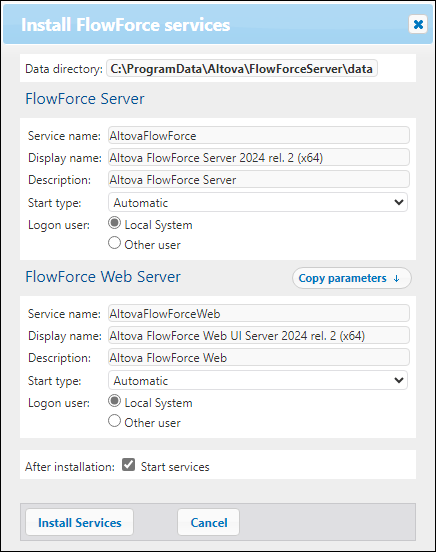The height and width of the screenshot is (552, 436).
Task: Click the Copy parameters down arrow icon
Action: click(396, 278)
